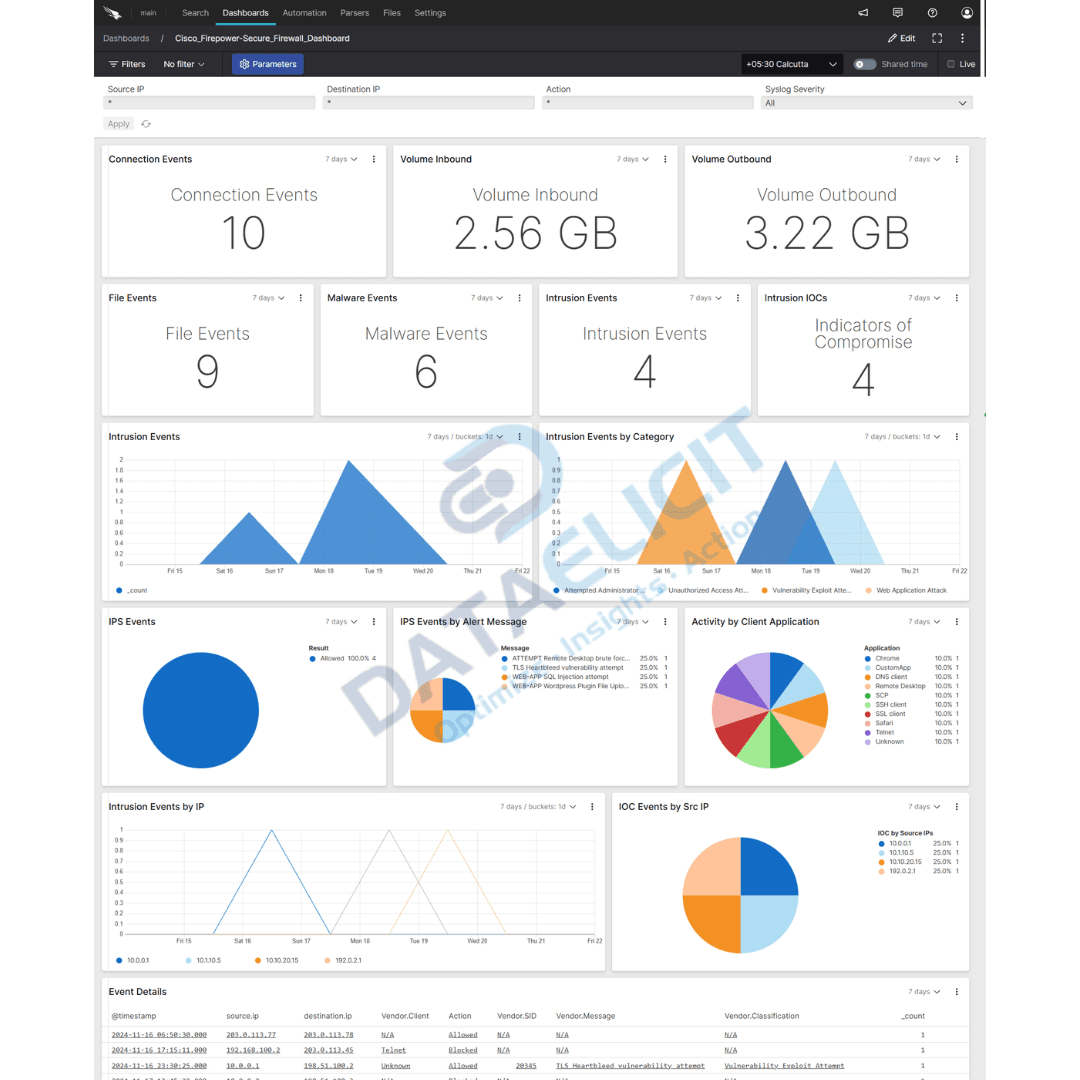
Task: Enable the Shared time toggle
Action: tap(862, 63)
